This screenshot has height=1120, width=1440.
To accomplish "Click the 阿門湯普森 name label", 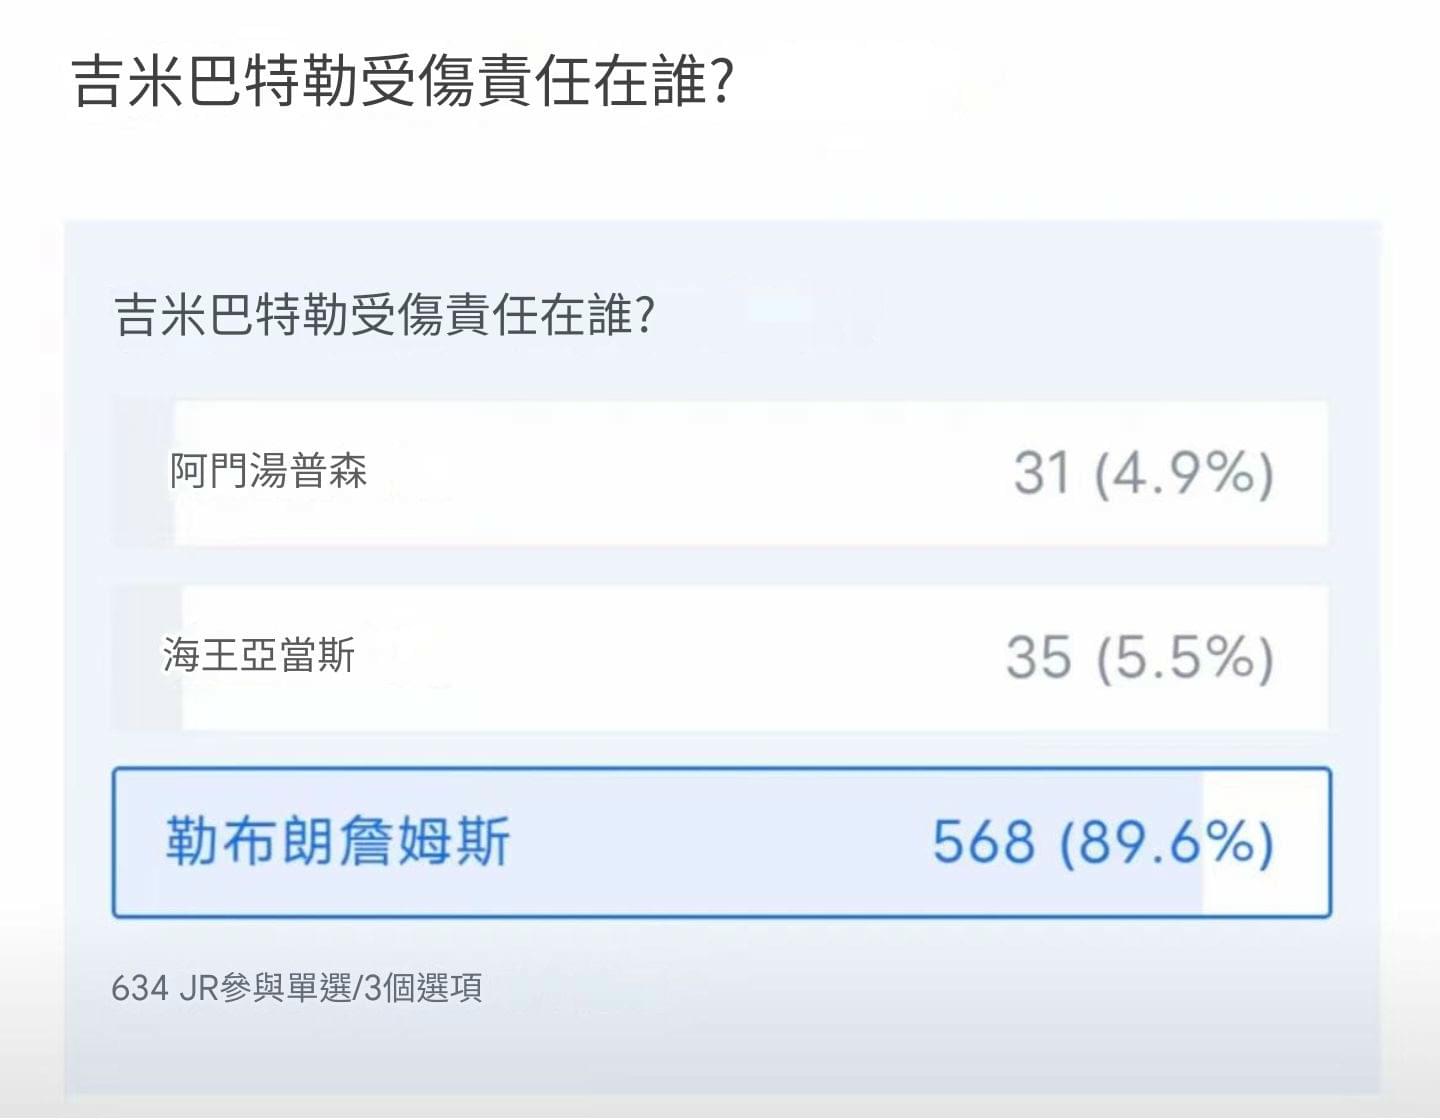I will (268, 471).
